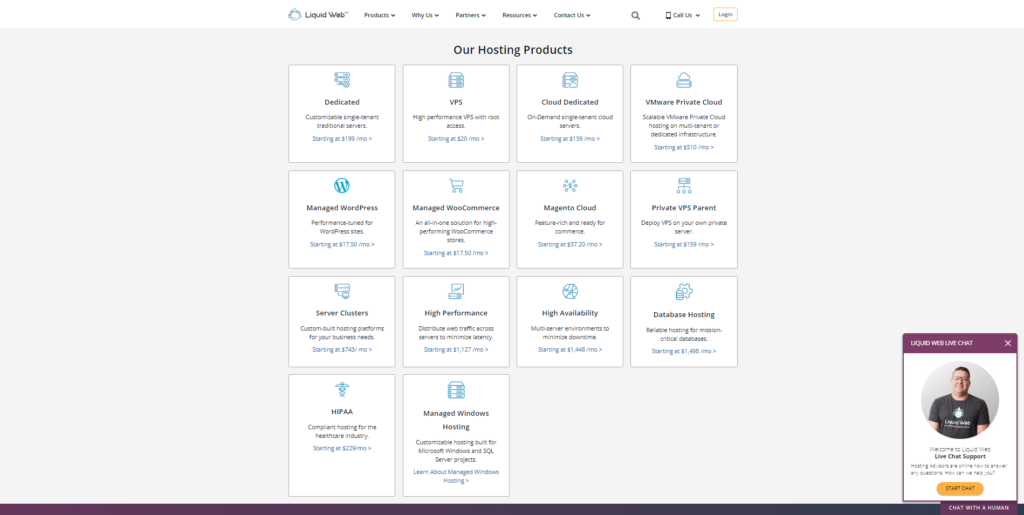Screen dimensions: 1024x515
Task: Click the Dedicated card title
Action: (x=342, y=102)
